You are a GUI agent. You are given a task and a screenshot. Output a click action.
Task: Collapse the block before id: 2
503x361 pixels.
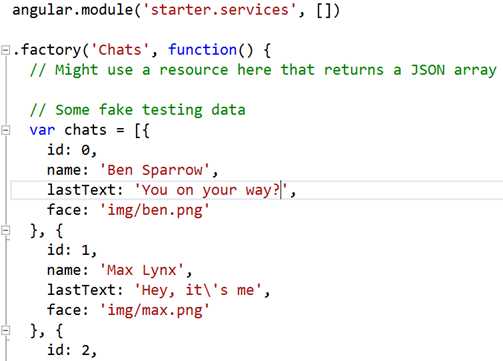click(5, 330)
